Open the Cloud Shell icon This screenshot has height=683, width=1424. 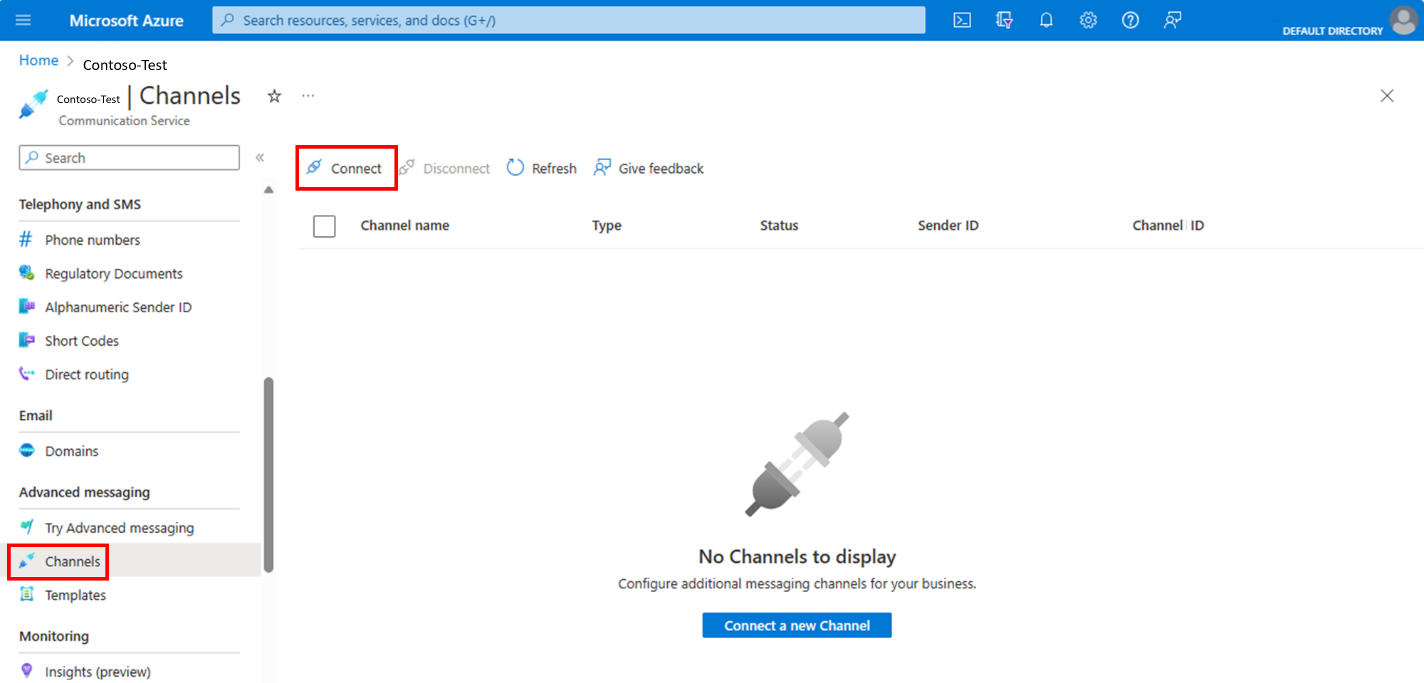tap(962, 20)
